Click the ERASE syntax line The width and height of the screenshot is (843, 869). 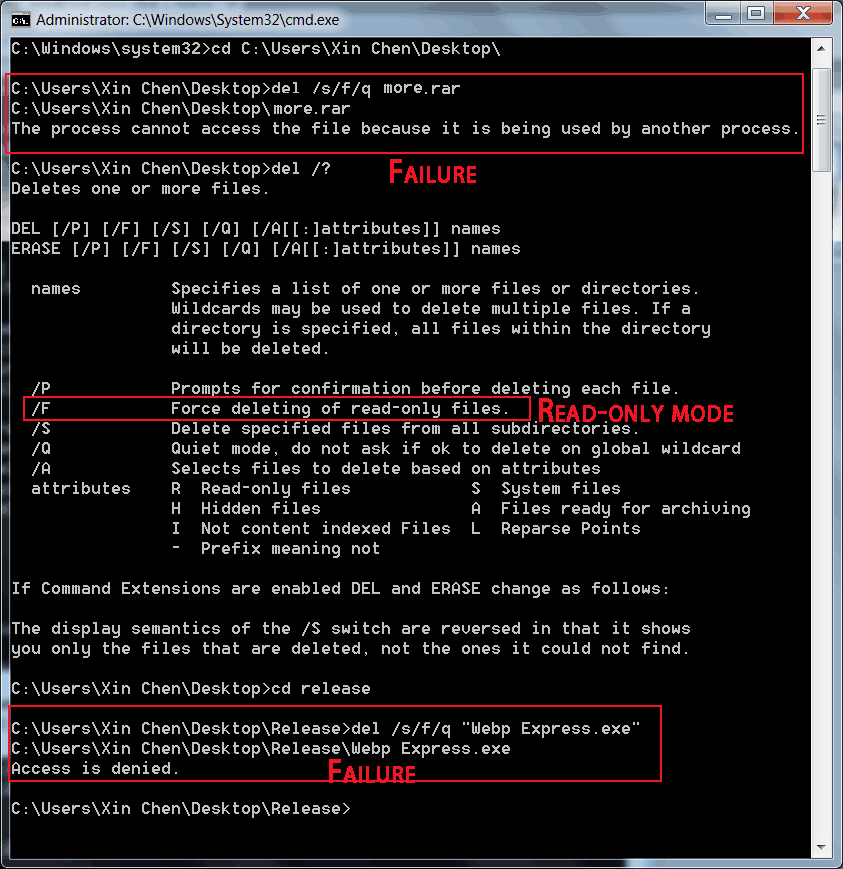266,249
